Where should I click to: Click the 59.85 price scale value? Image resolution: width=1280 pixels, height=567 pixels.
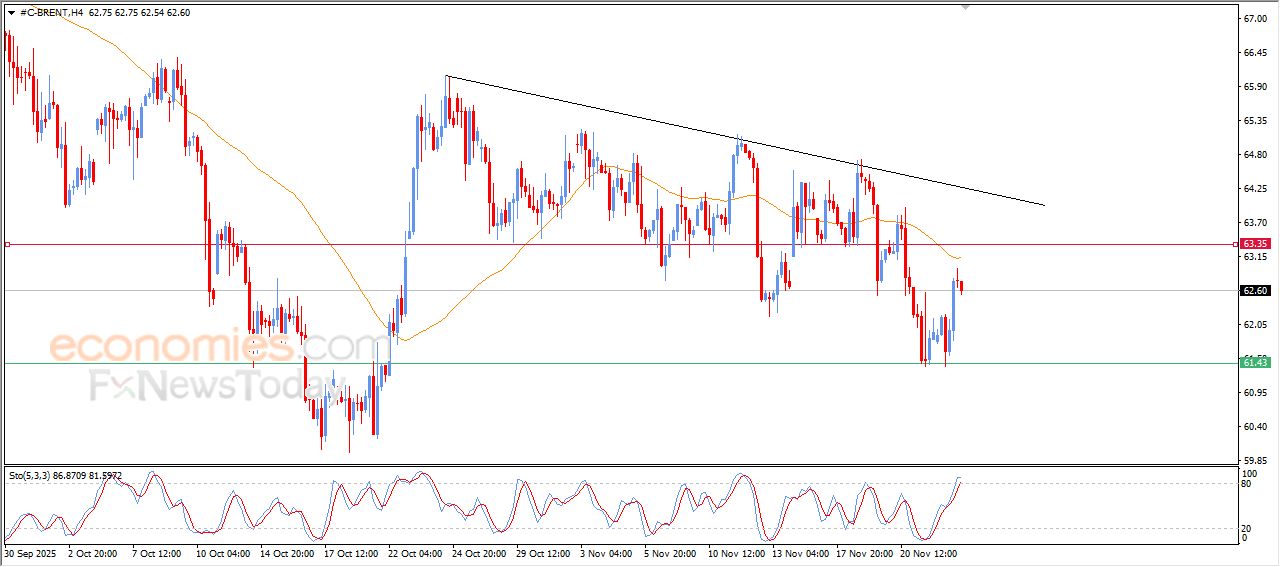1255,461
